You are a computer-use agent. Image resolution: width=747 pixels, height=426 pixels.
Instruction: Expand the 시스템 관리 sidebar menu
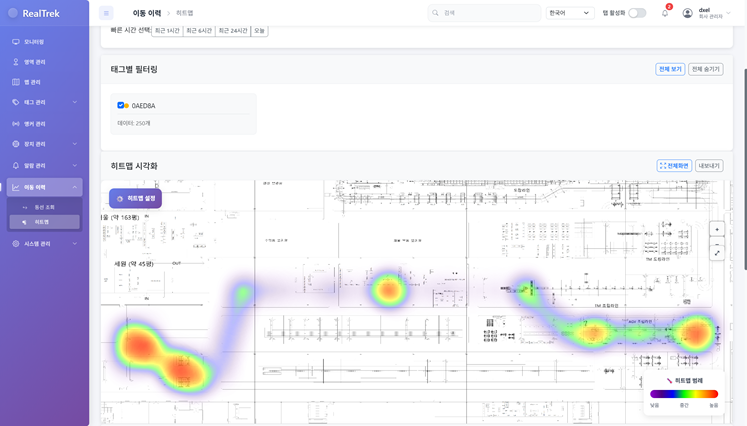(x=44, y=243)
